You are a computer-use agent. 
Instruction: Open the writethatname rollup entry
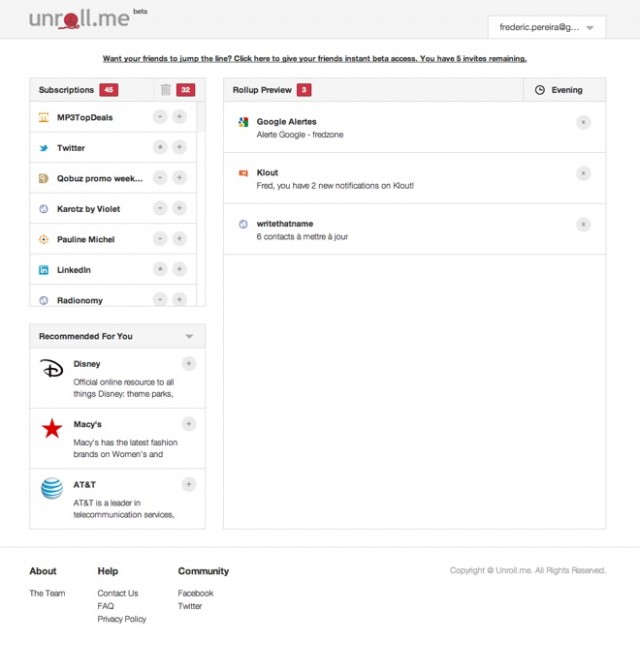415,229
